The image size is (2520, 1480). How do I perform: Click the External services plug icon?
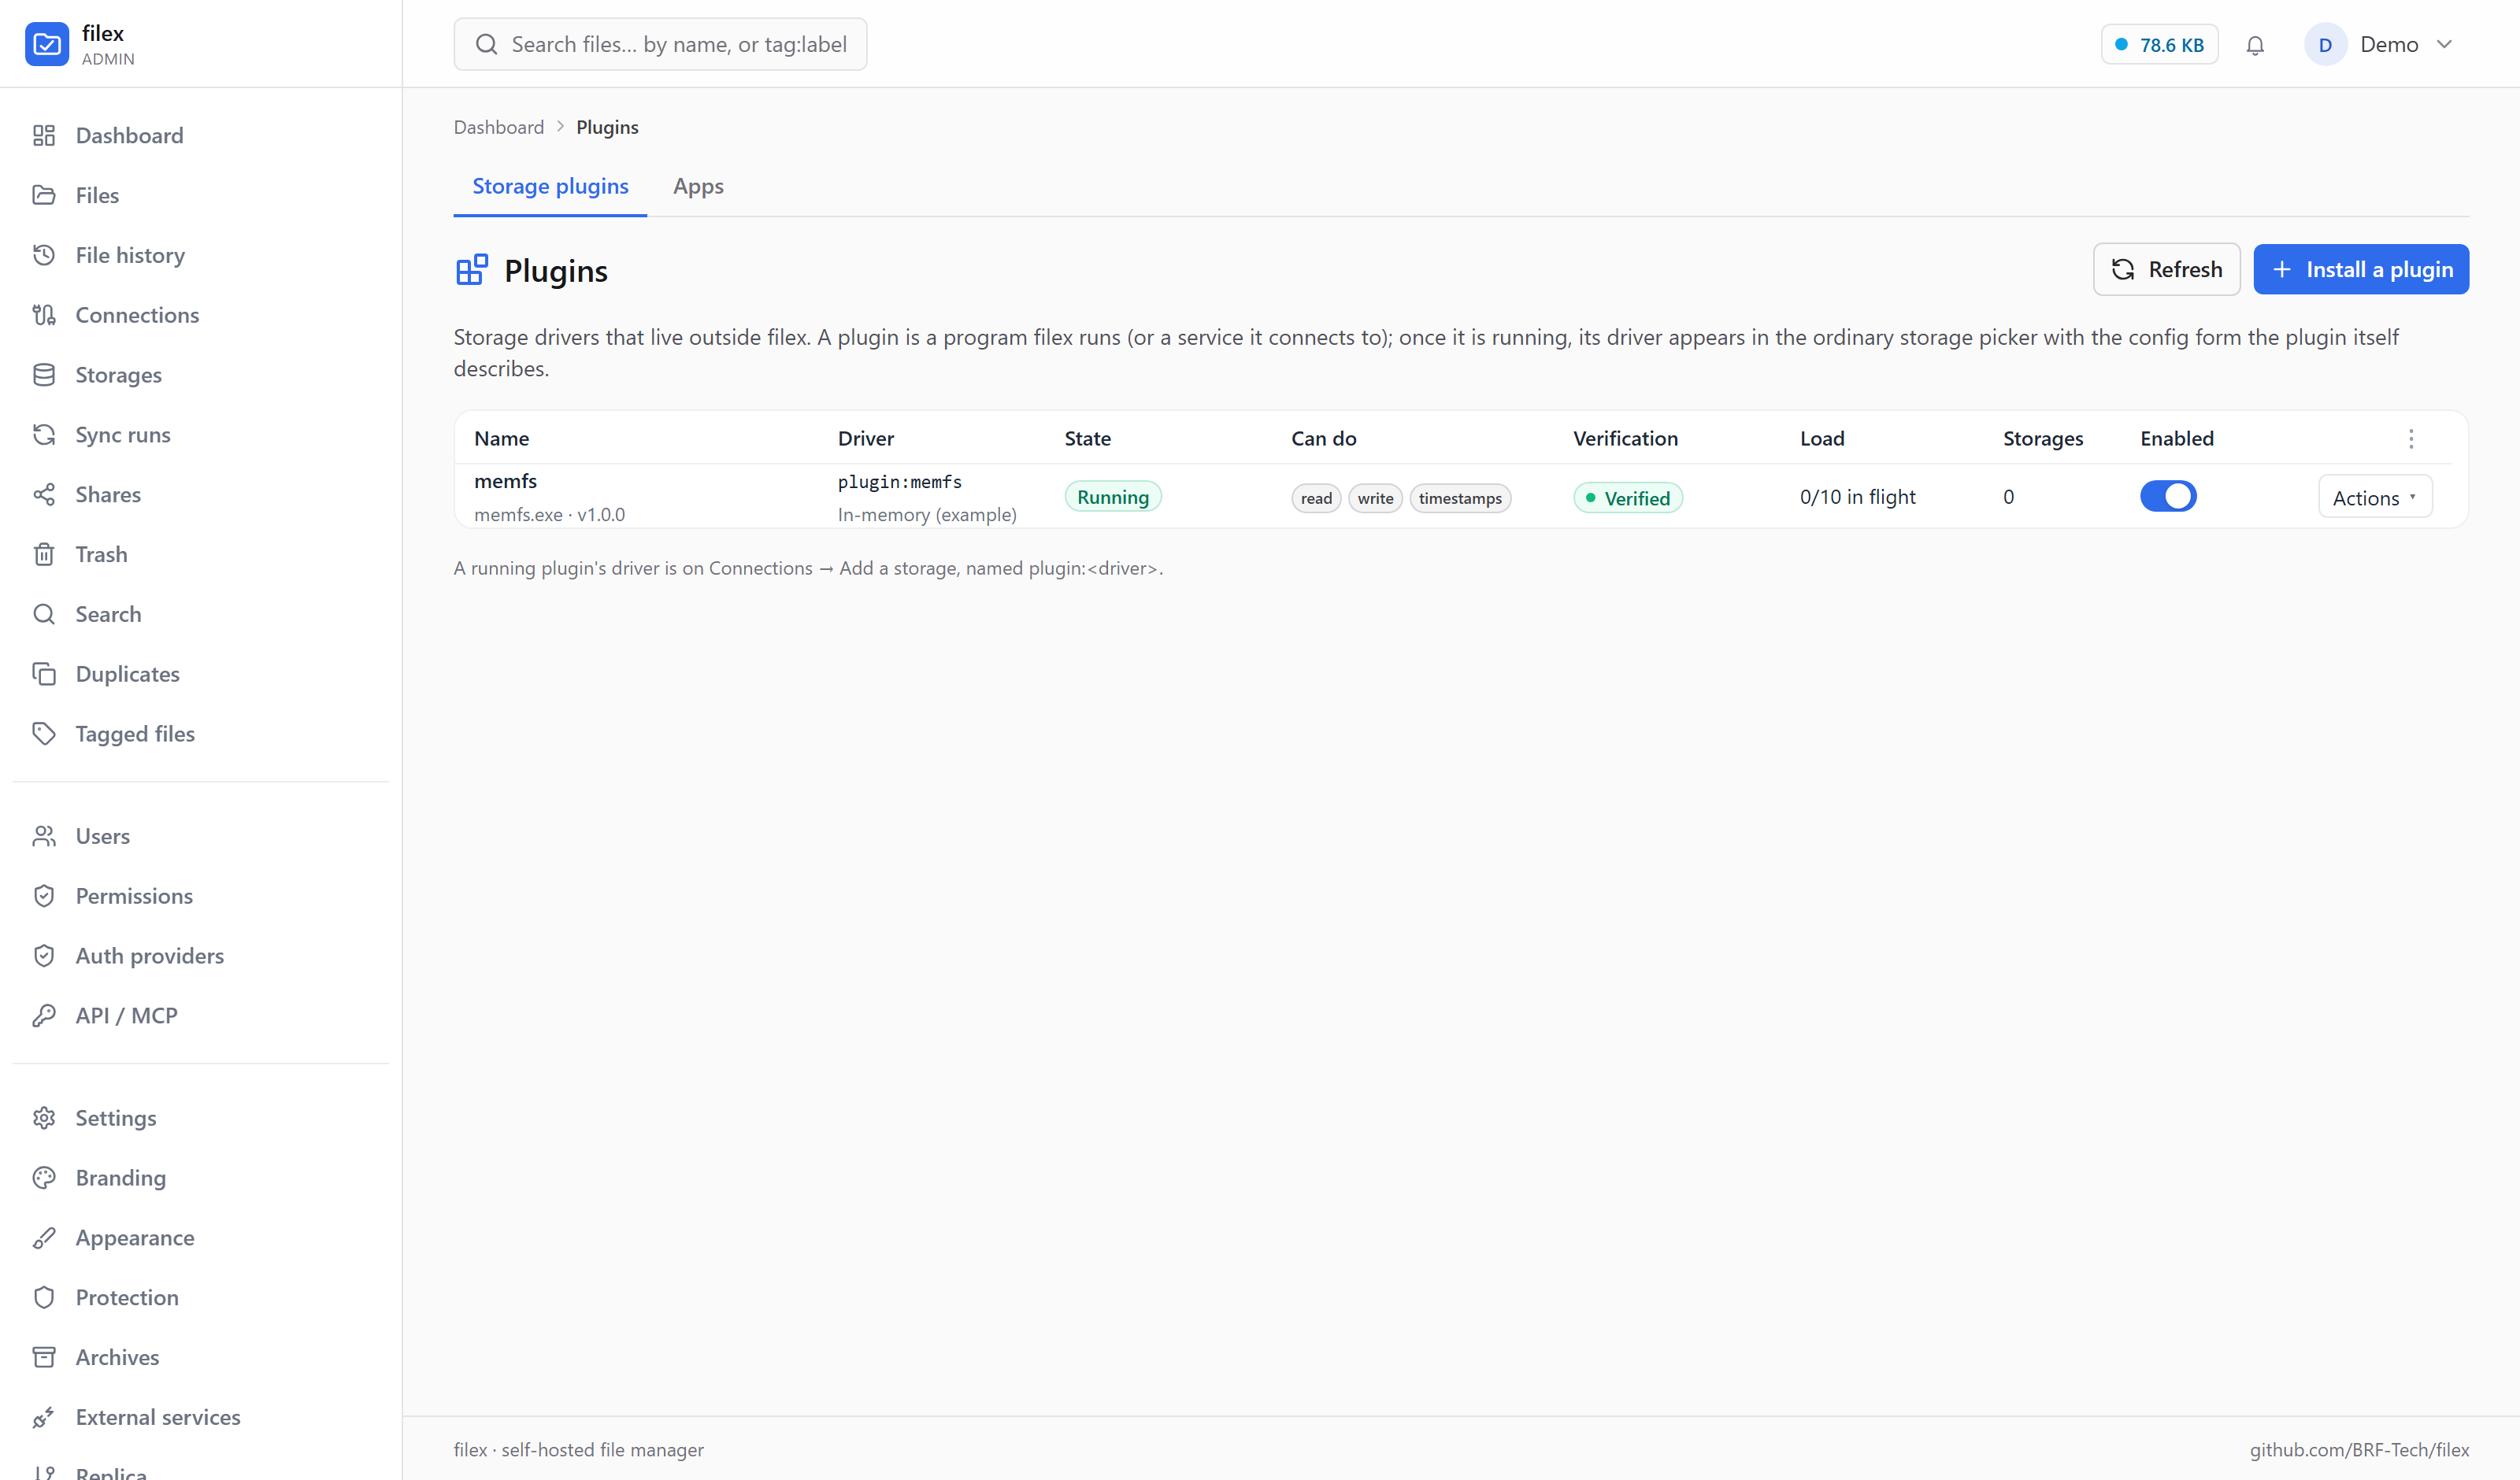point(44,1417)
